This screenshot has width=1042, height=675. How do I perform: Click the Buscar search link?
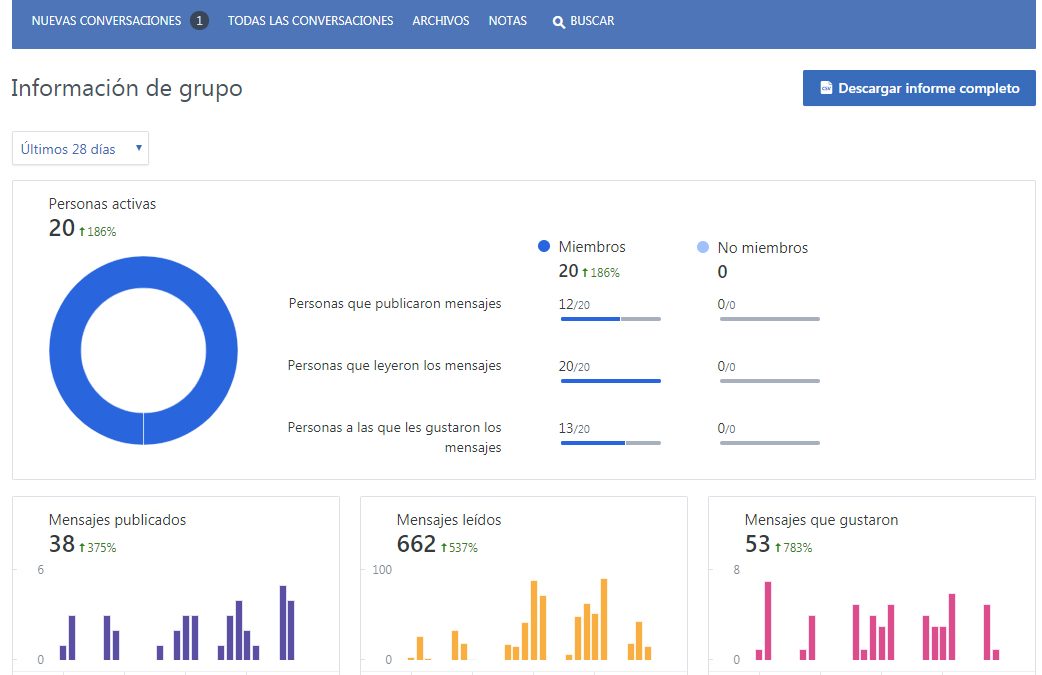click(x=592, y=21)
